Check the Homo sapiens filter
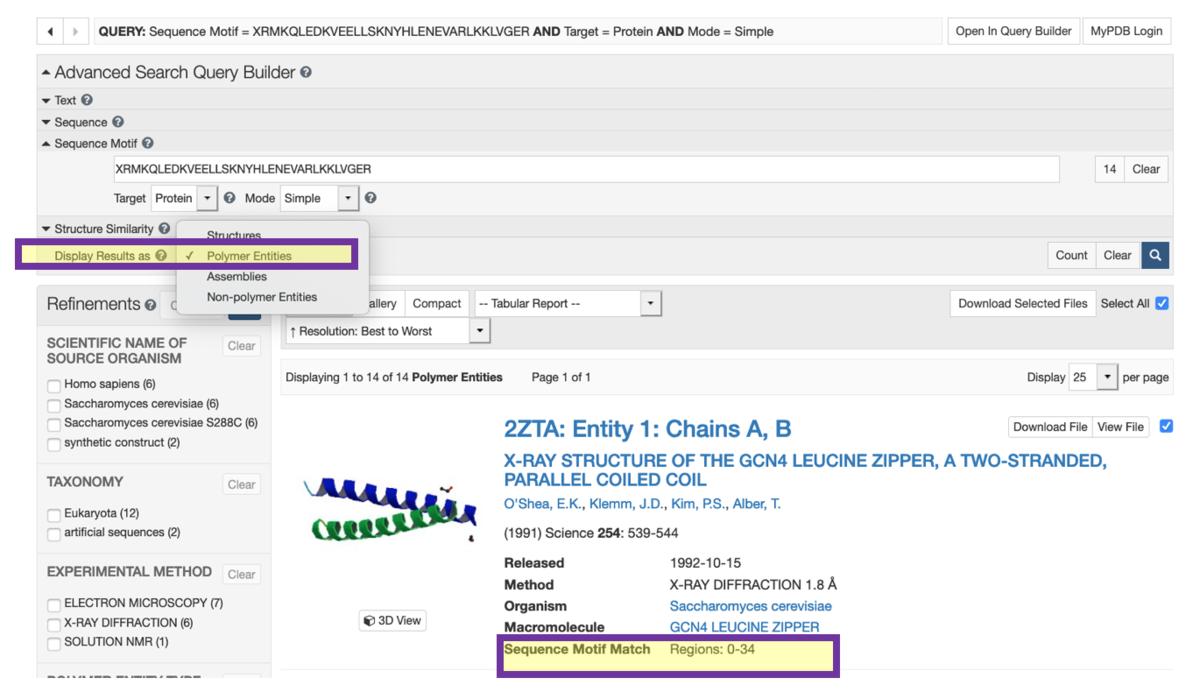 coord(54,385)
